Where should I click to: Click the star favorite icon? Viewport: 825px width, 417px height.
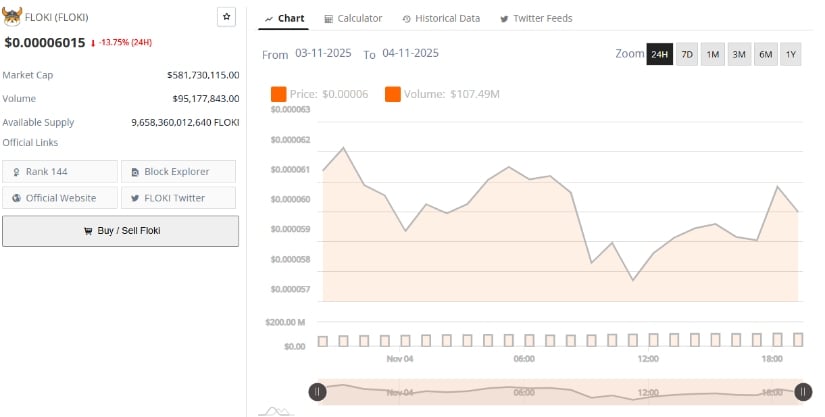coord(227,17)
